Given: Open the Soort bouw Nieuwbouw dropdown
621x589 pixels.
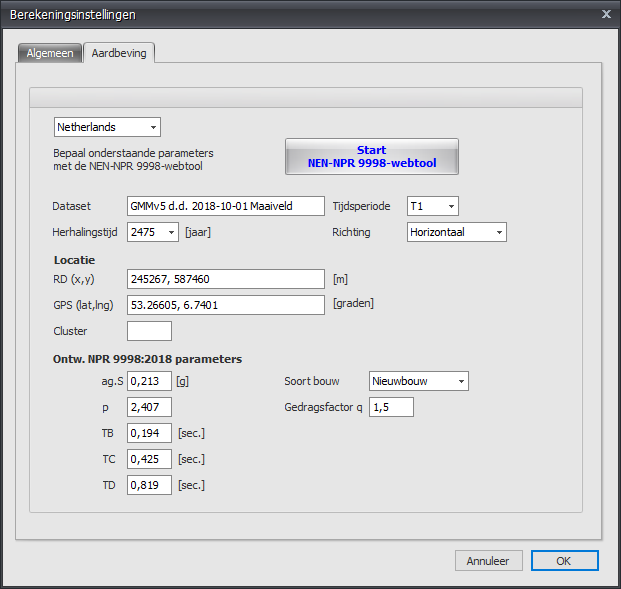Looking at the screenshot, I should (418, 381).
